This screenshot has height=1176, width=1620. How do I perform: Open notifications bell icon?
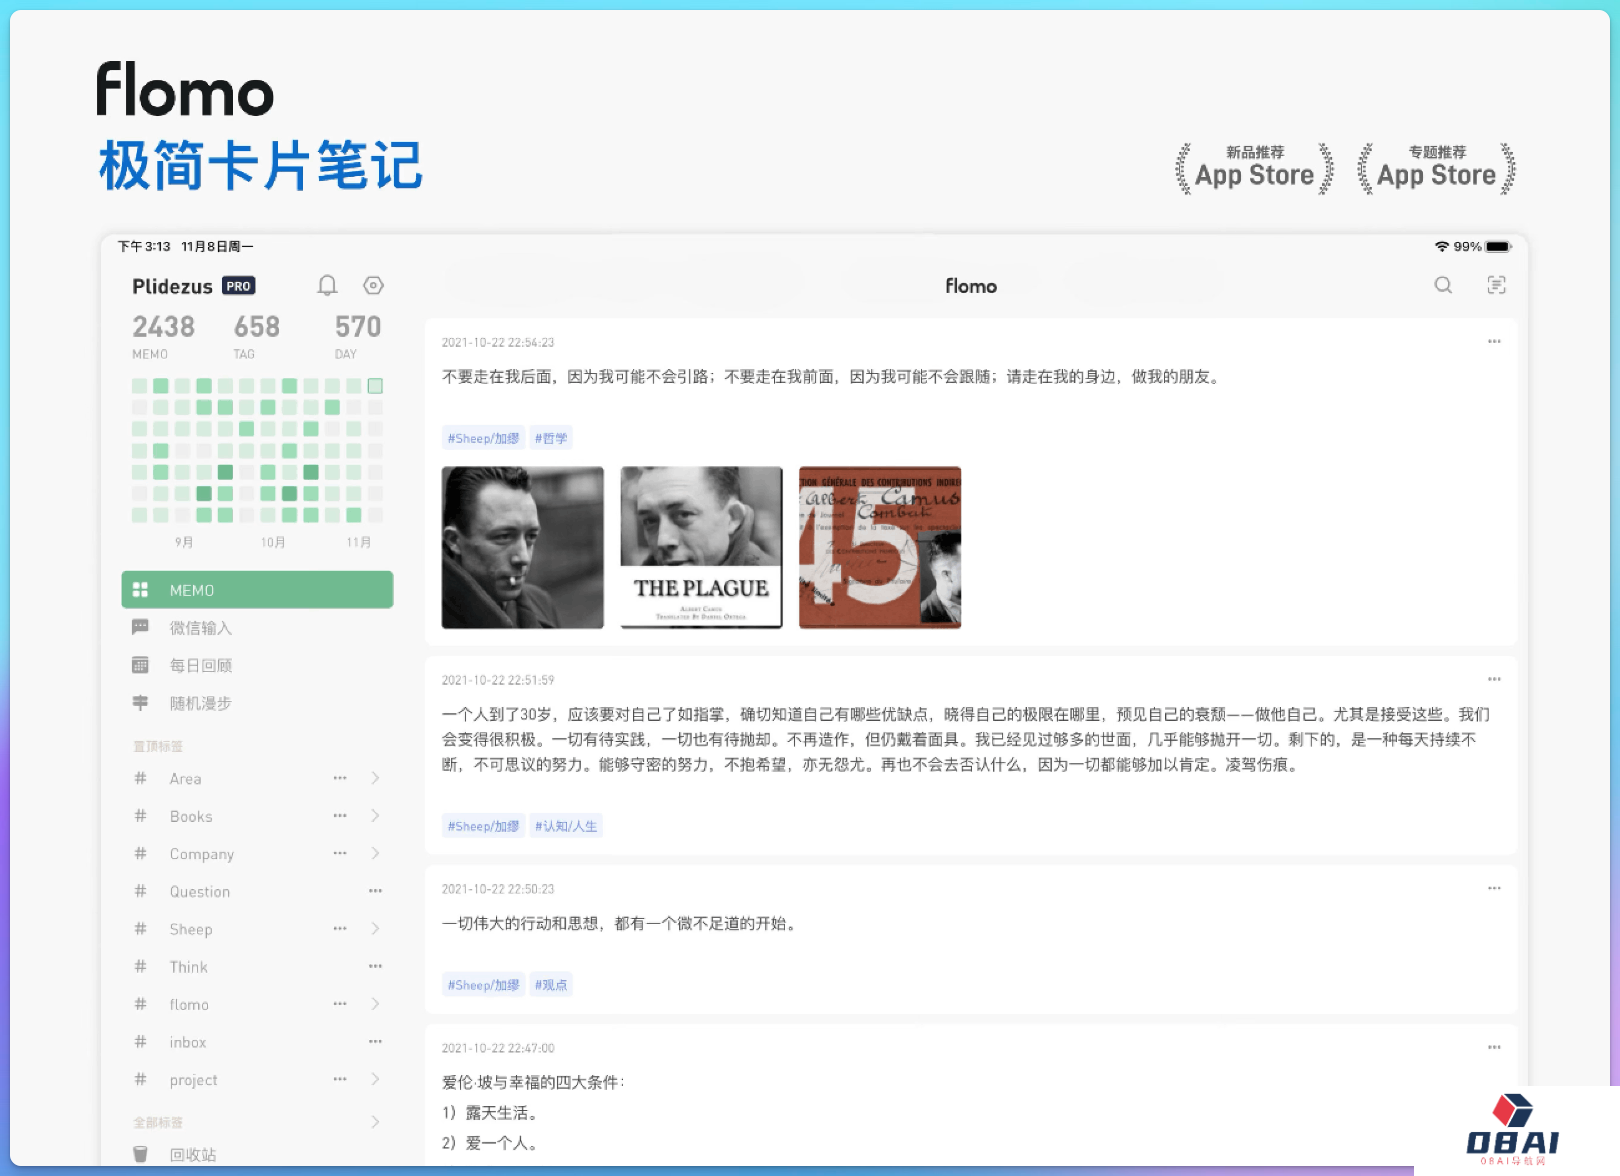pyautogui.click(x=327, y=286)
